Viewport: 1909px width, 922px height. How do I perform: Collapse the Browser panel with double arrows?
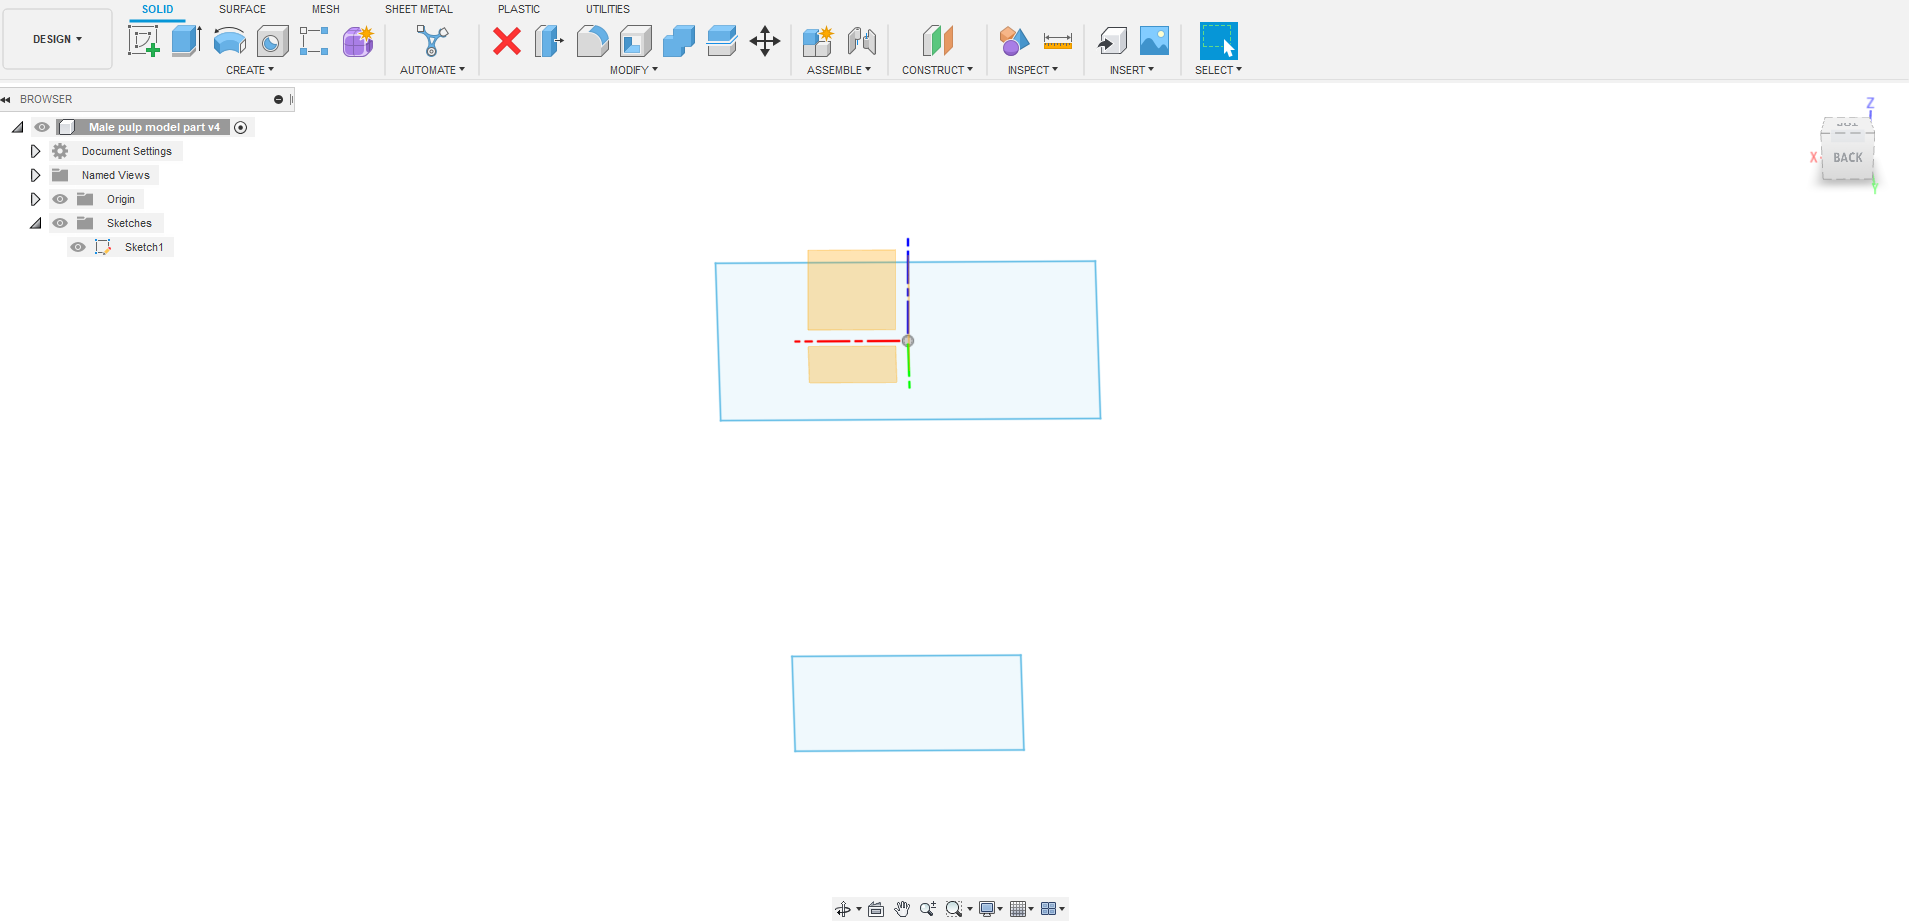tap(6, 99)
